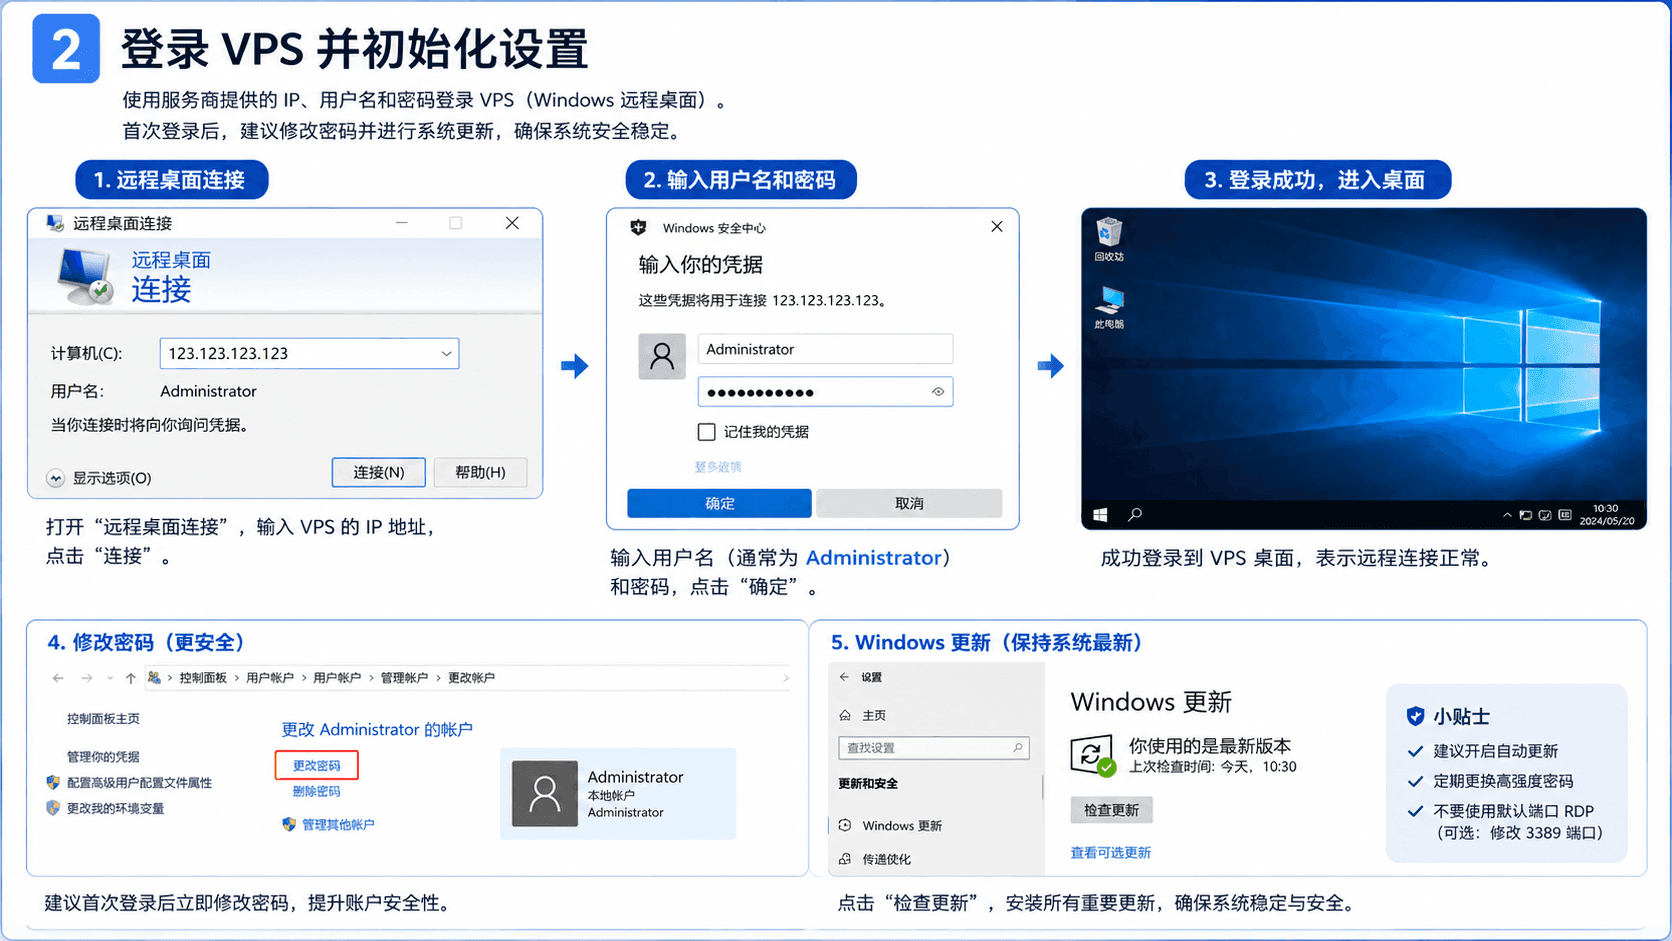Select 更改帐户 in the breadcrumb path

tap(471, 678)
